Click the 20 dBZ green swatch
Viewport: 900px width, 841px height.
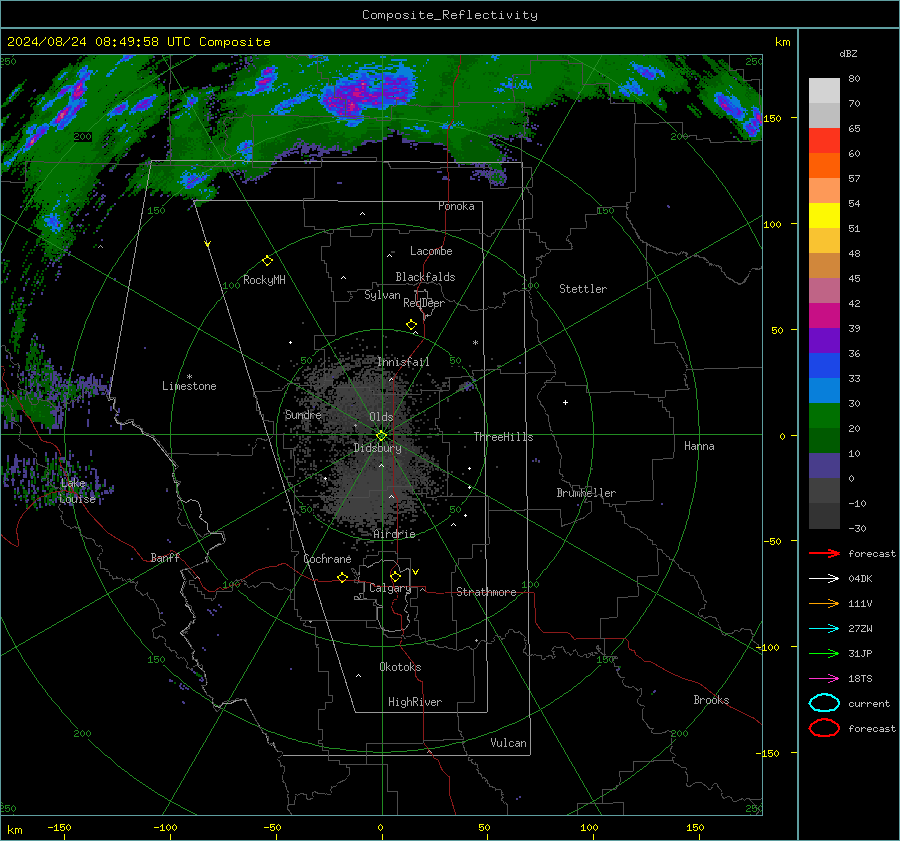pyautogui.click(x=824, y=416)
